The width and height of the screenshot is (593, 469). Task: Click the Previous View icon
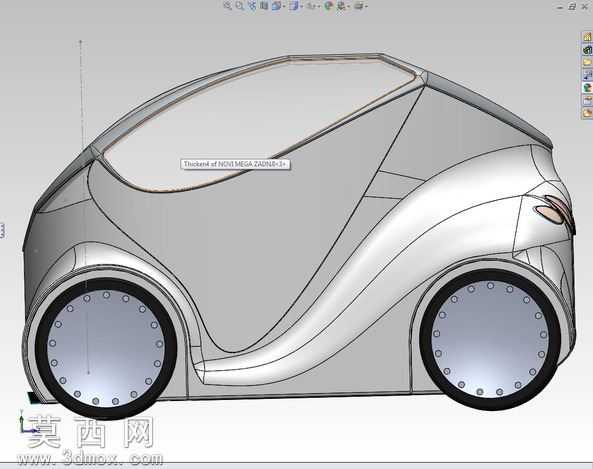click(252, 6)
